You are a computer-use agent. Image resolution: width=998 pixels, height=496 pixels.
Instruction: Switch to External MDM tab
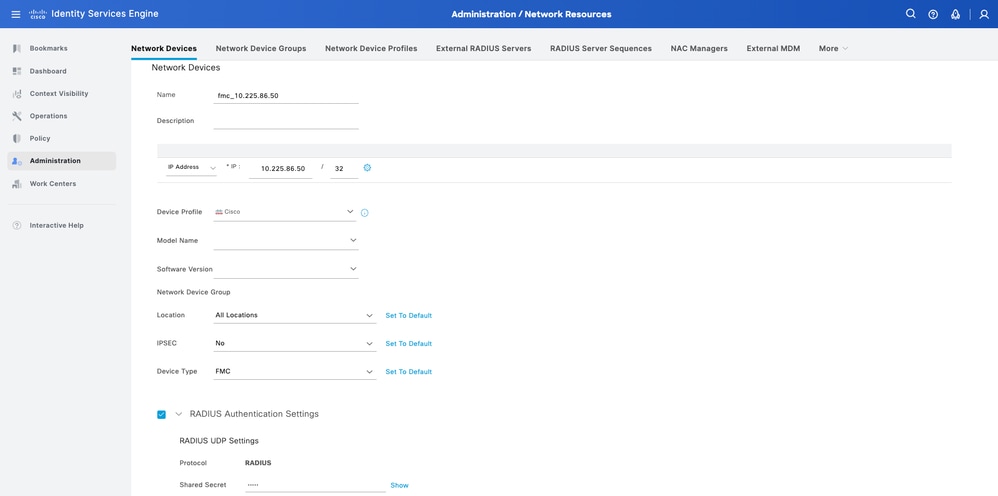773,48
